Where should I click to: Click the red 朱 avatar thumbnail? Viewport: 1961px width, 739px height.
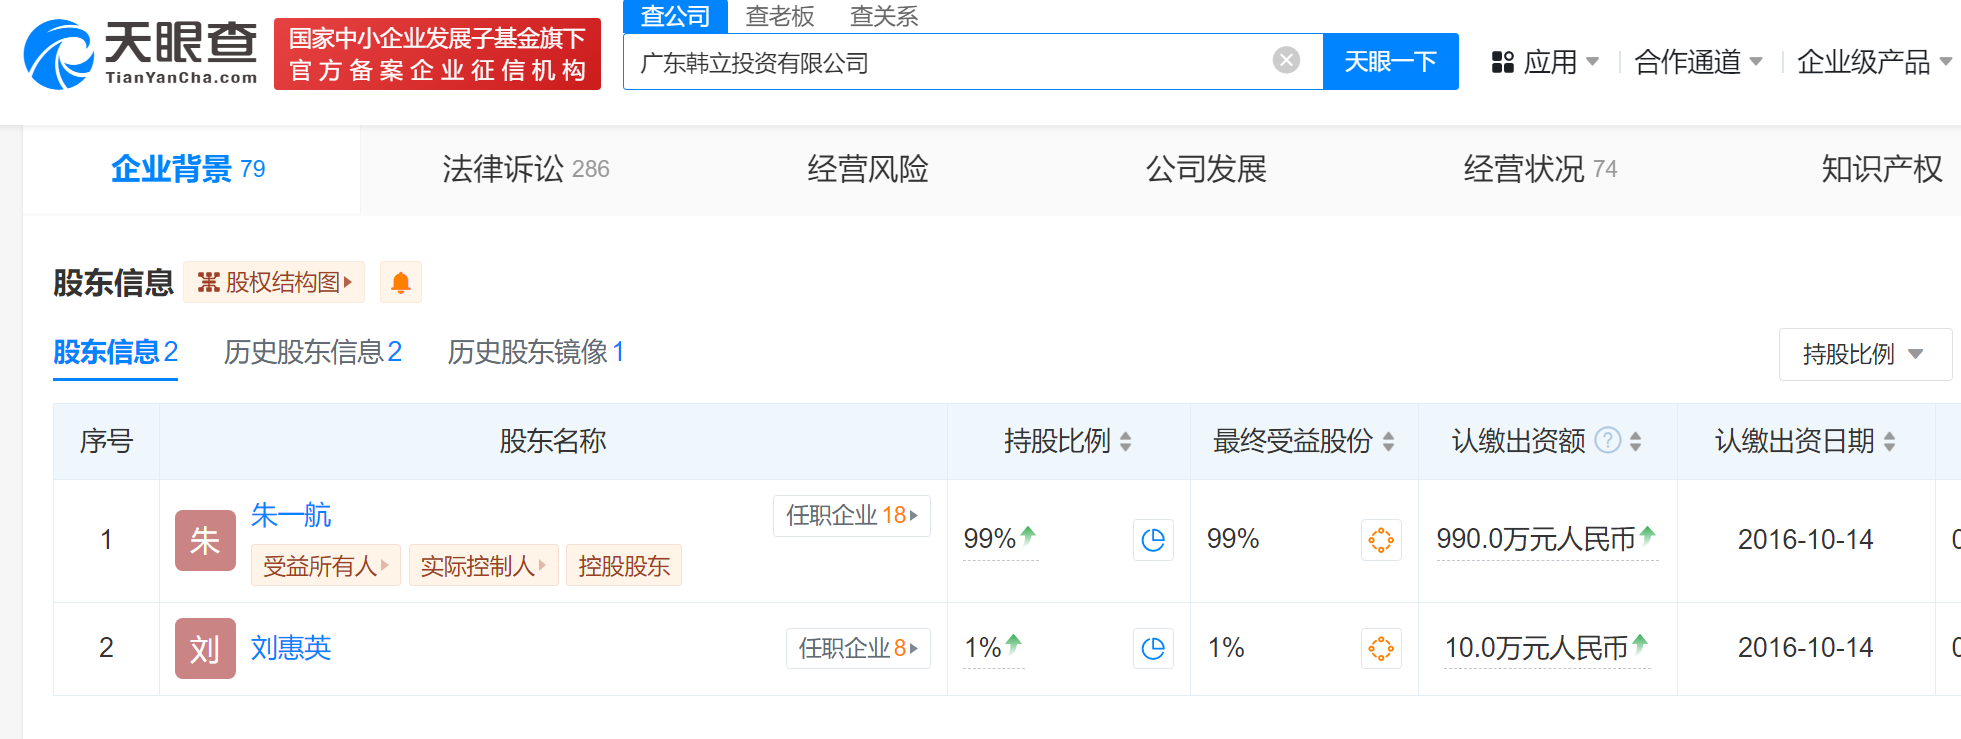[205, 541]
